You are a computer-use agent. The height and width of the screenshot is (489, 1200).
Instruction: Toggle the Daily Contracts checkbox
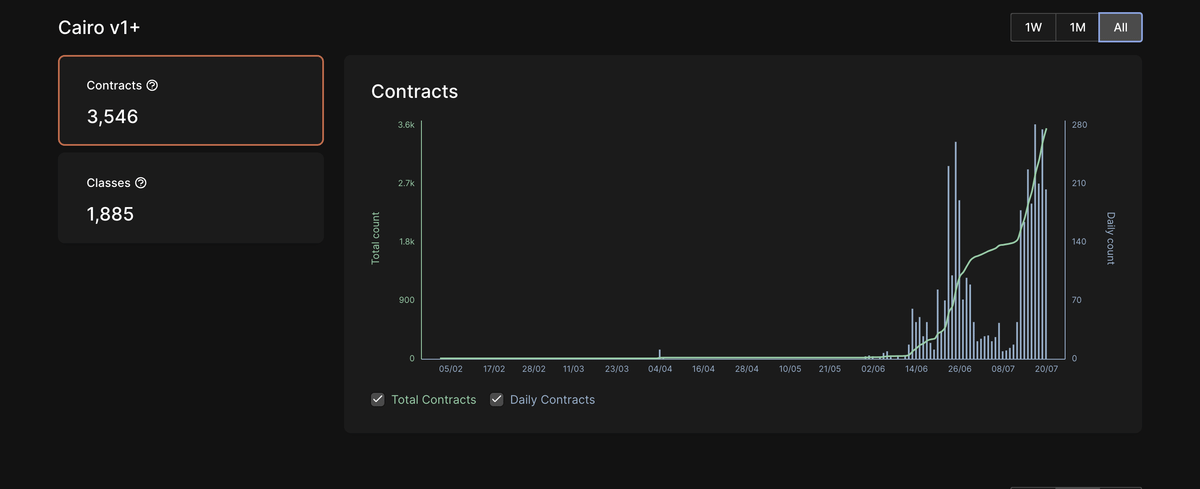497,400
